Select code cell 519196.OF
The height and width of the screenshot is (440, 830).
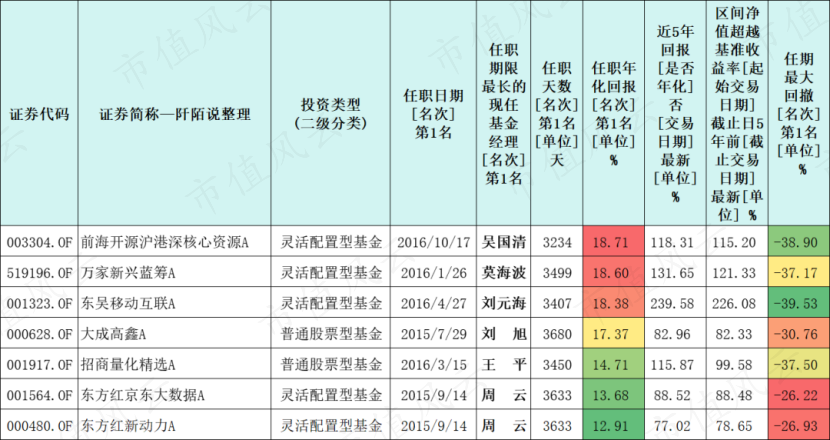pyautogui.click(x=39, y=272)
